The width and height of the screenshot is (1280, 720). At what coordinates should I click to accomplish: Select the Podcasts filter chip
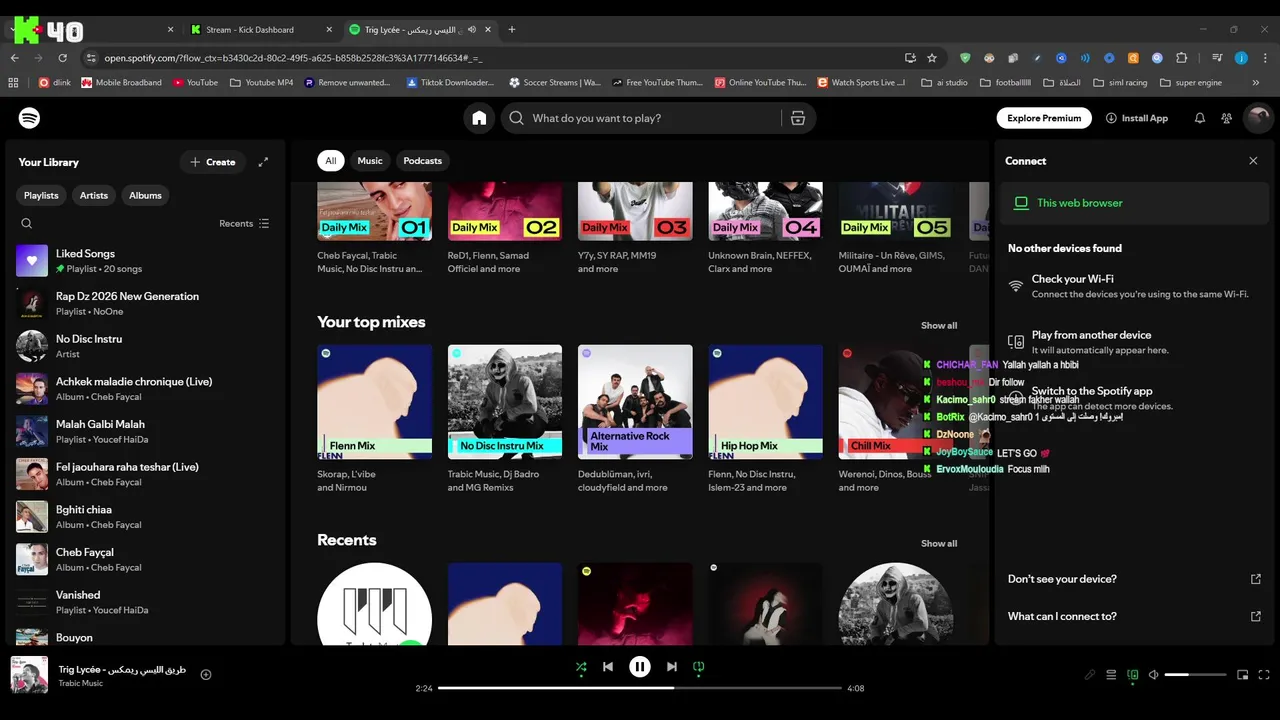pyautogui.click(x=422, y=161)
